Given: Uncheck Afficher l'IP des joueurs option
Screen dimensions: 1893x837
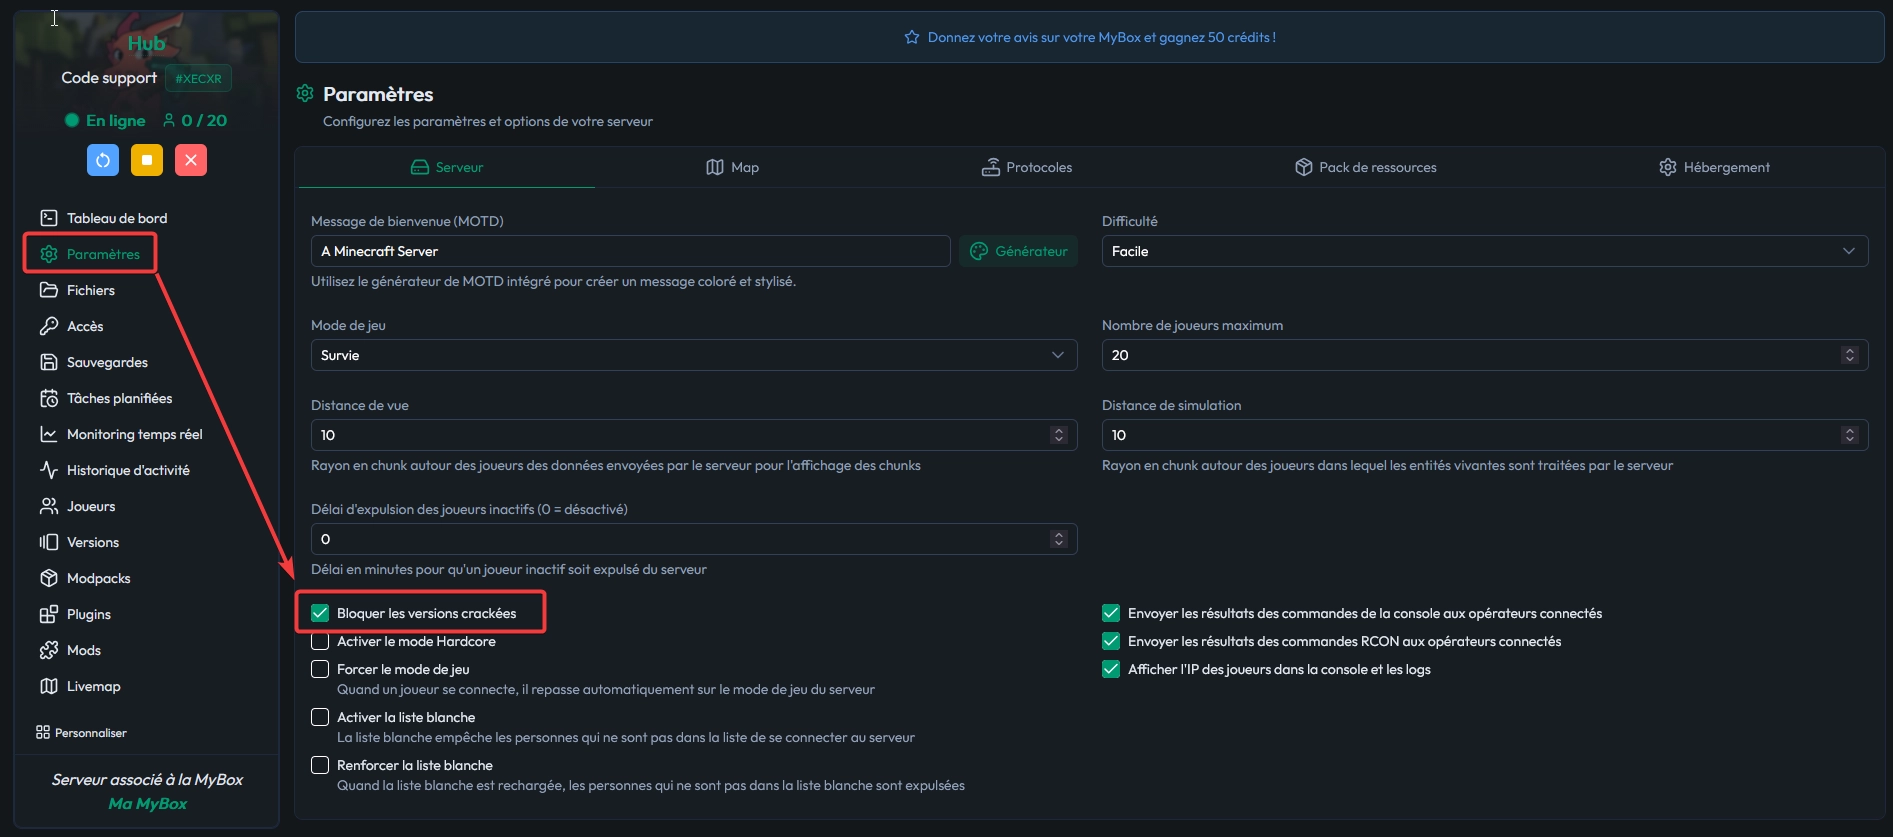Looking at the screenshot, I should pos(1111,669).
